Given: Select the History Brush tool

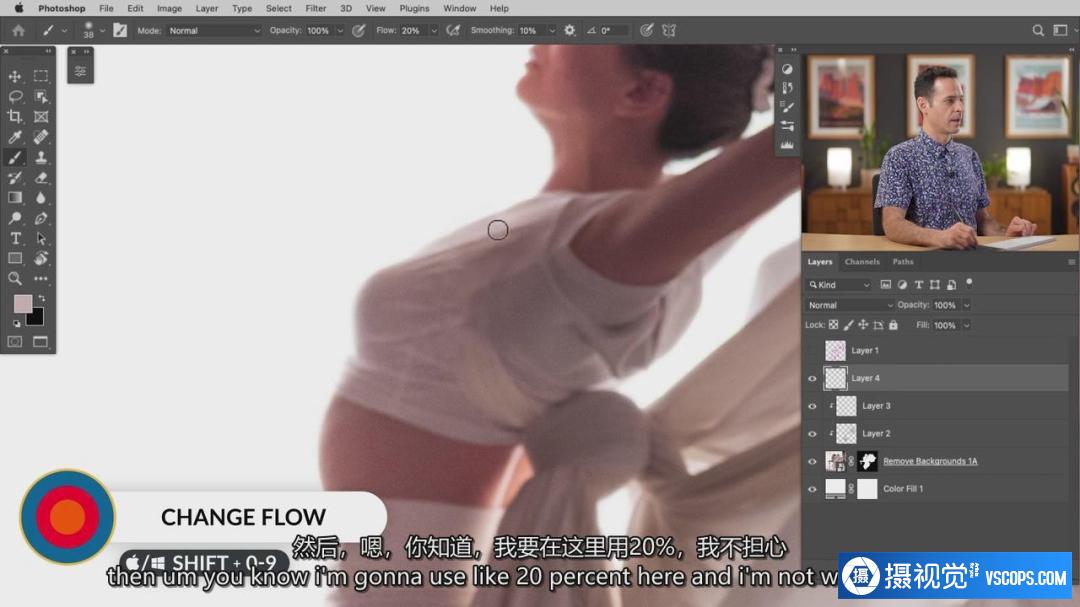Looking at the screenshot, I should pos(14,178).
